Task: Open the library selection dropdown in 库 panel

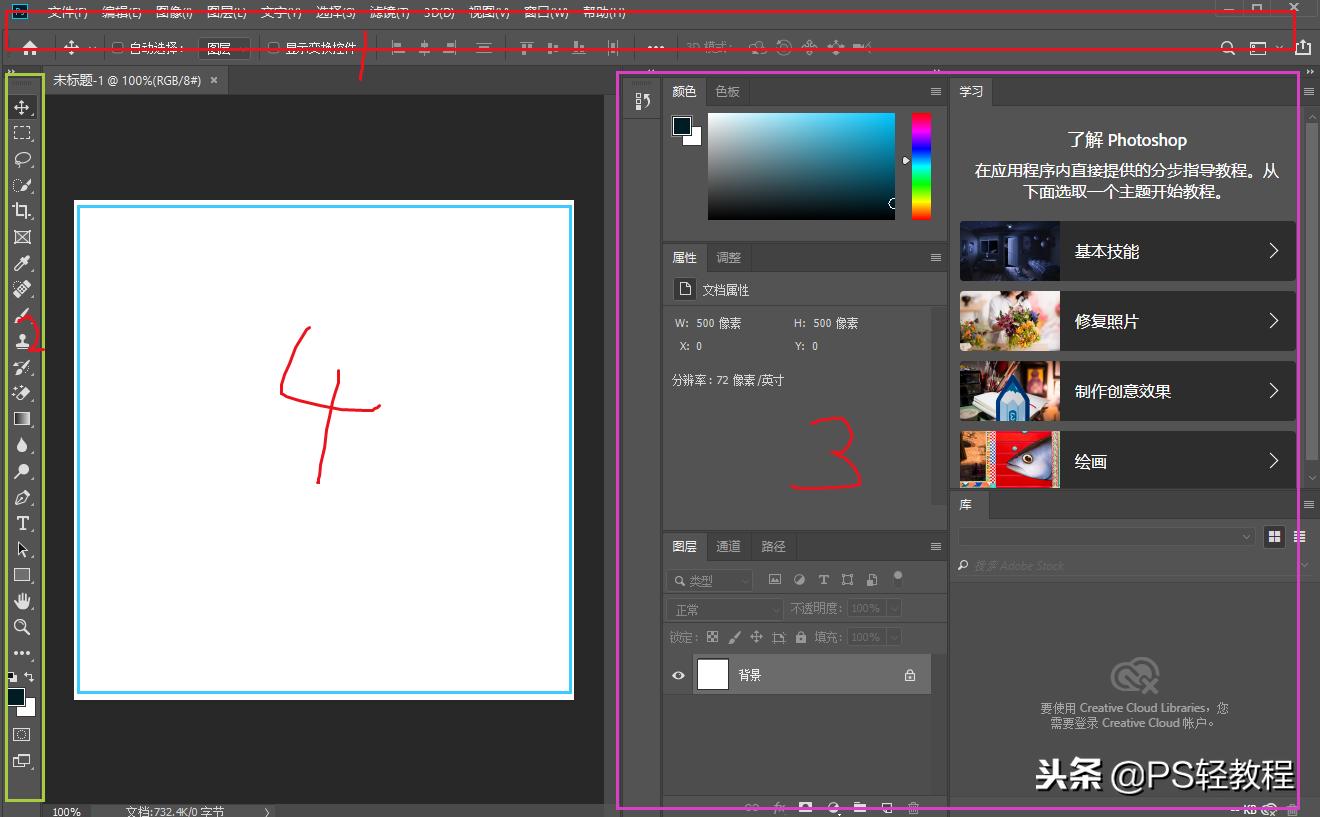Action: [1106, 537]
